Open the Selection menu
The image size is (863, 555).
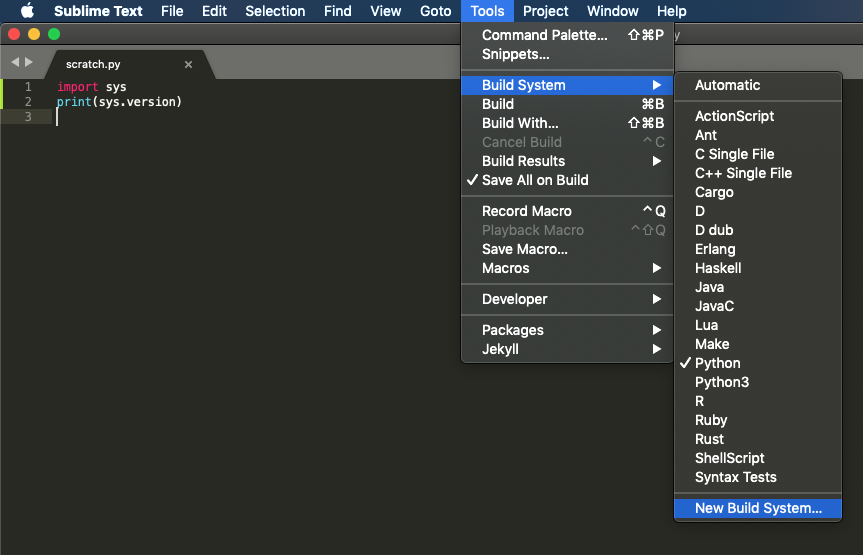click(275, 11)
